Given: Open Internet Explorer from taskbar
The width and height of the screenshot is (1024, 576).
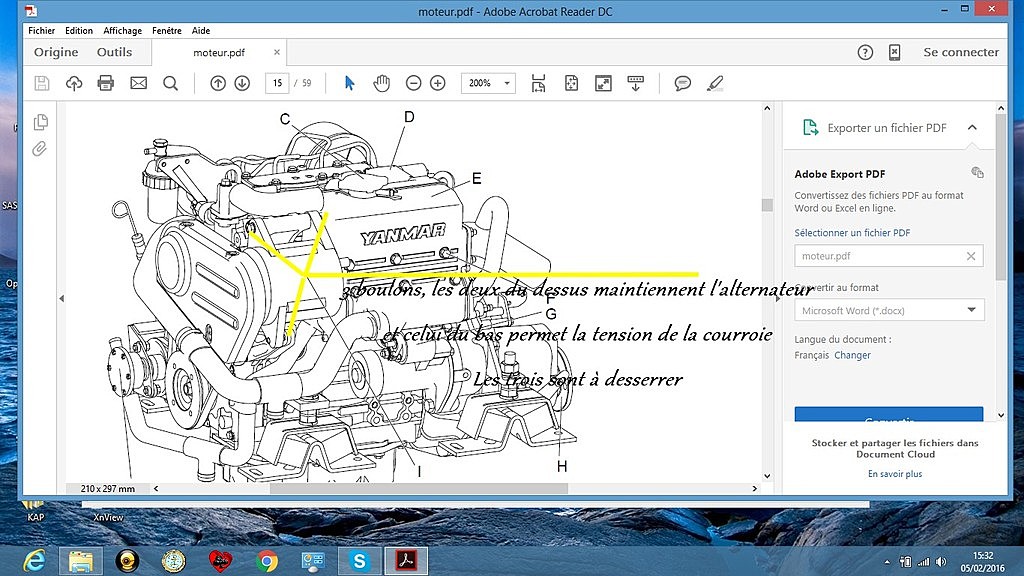Looking at the screenshot, I should (x=34, y=561).
